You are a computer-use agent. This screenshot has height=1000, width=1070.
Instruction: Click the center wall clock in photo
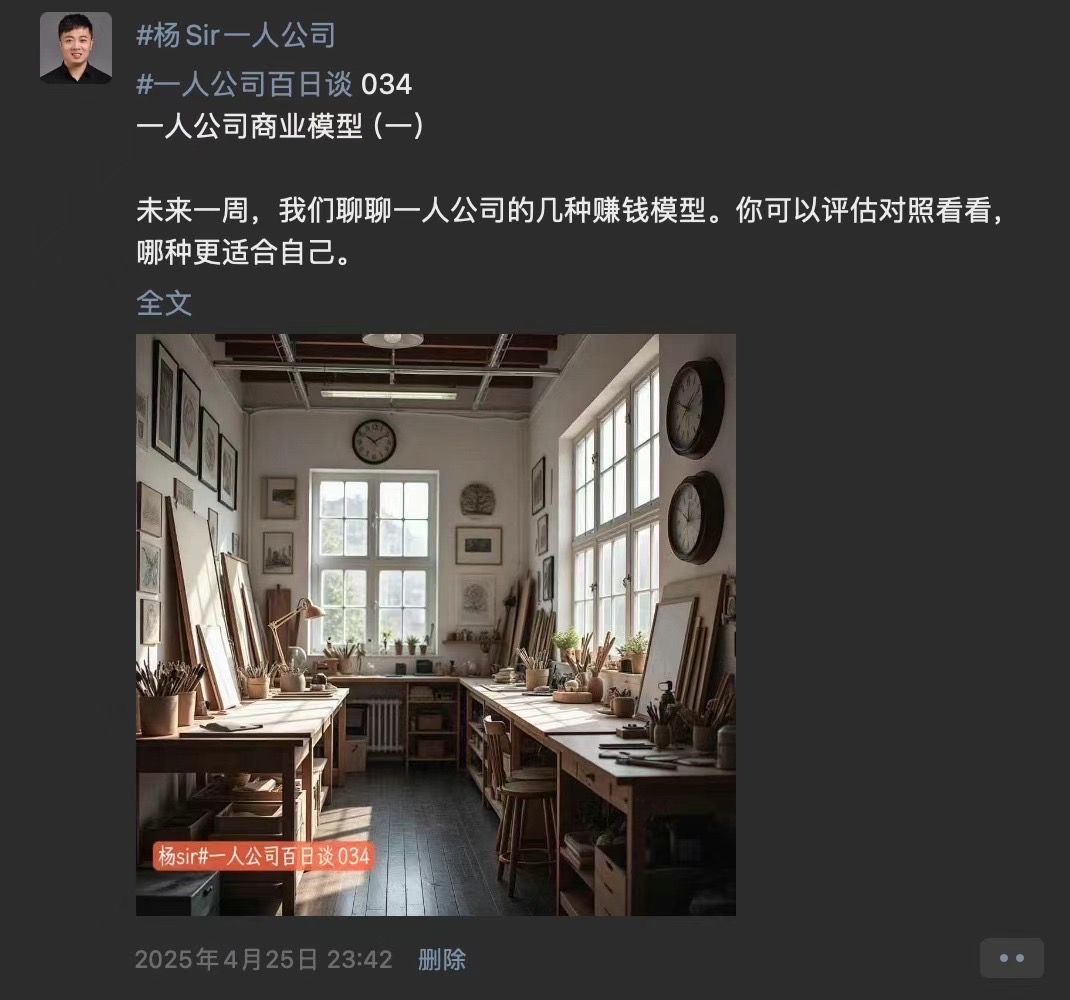pyautogui.click(x=374, y=442)
